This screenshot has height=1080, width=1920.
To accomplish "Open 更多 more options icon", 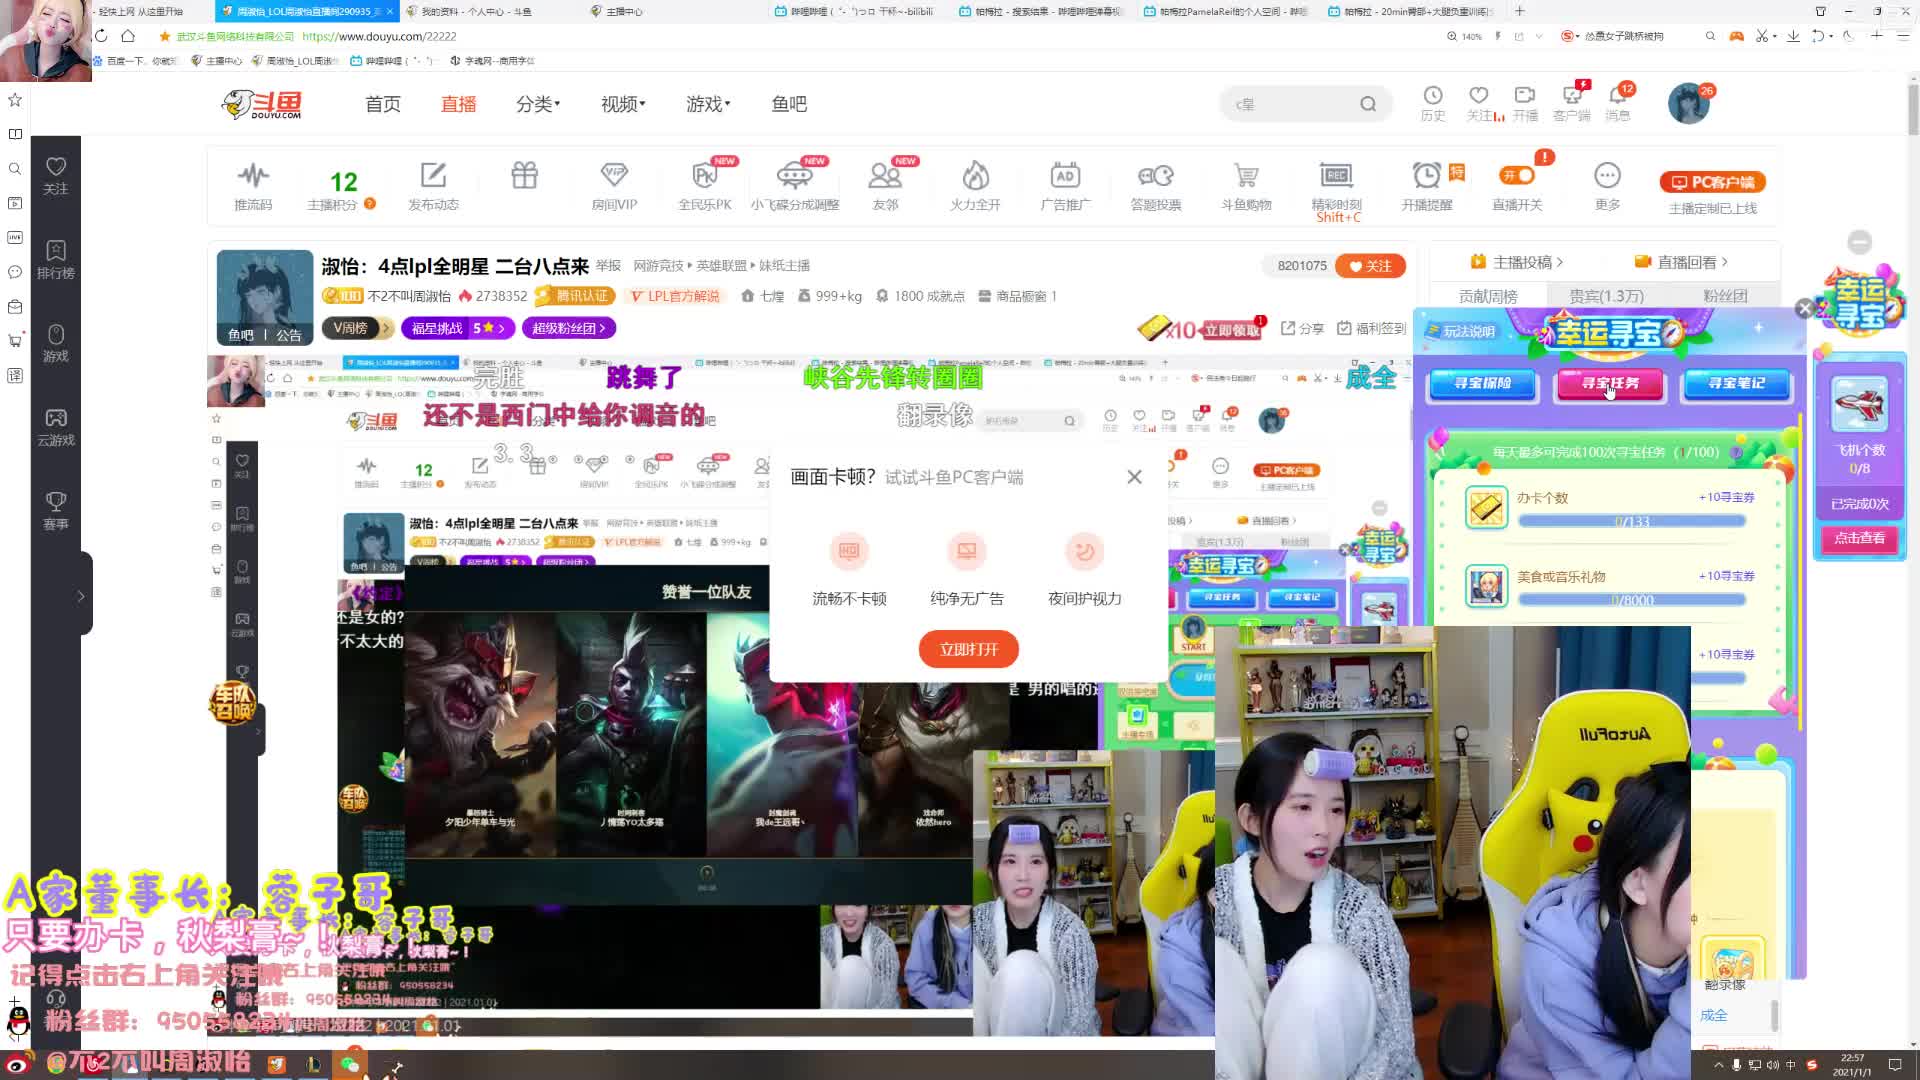I will [x=1607, y=186].
